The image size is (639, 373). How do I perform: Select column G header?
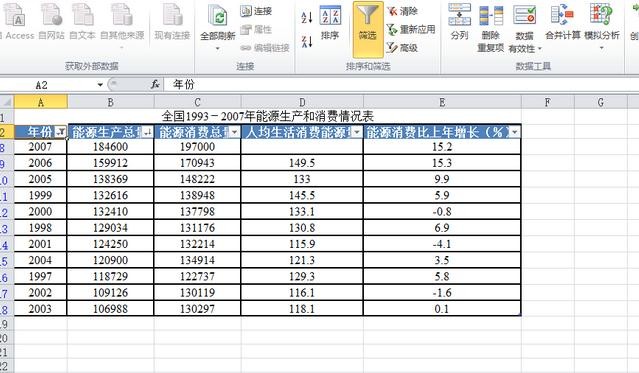(x=600, y=102)
